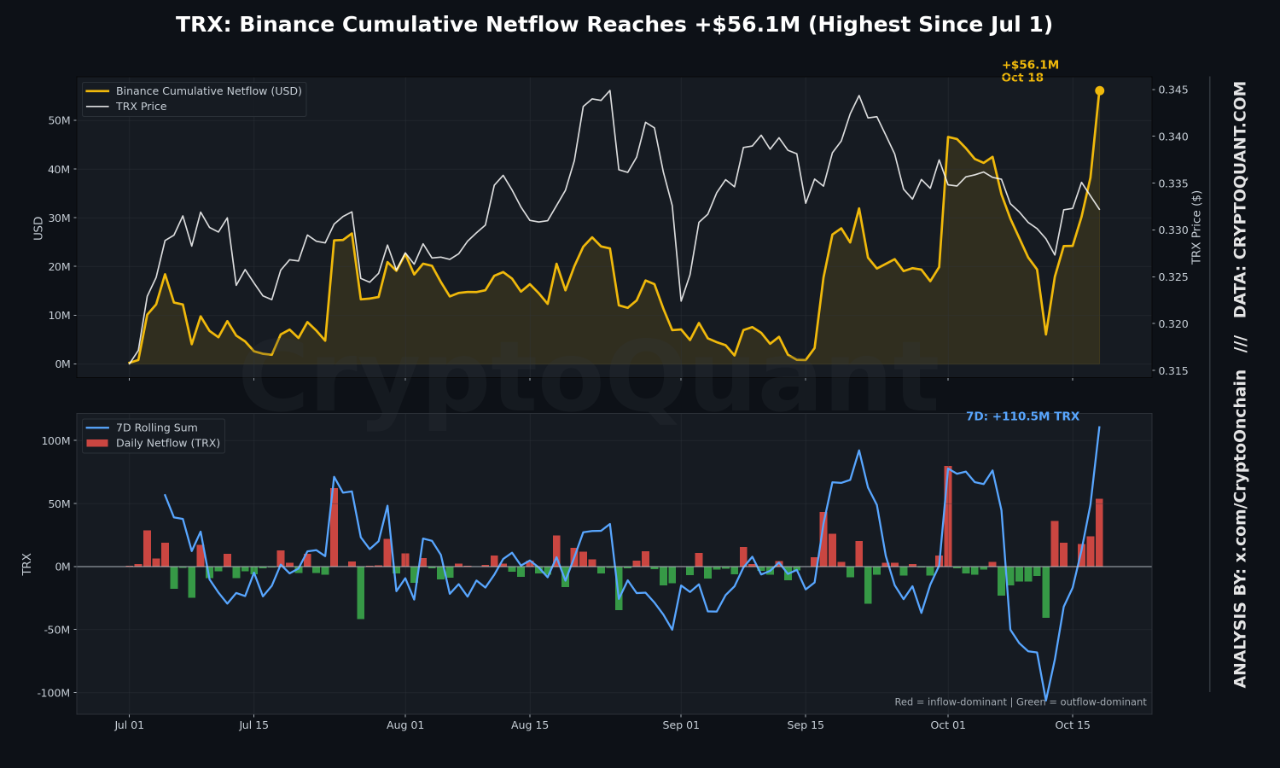Viewport: 1280px width, 768px height.
Task: Click the DATA: CRYPTOQUANT.COM side text
Action: 1240,200
